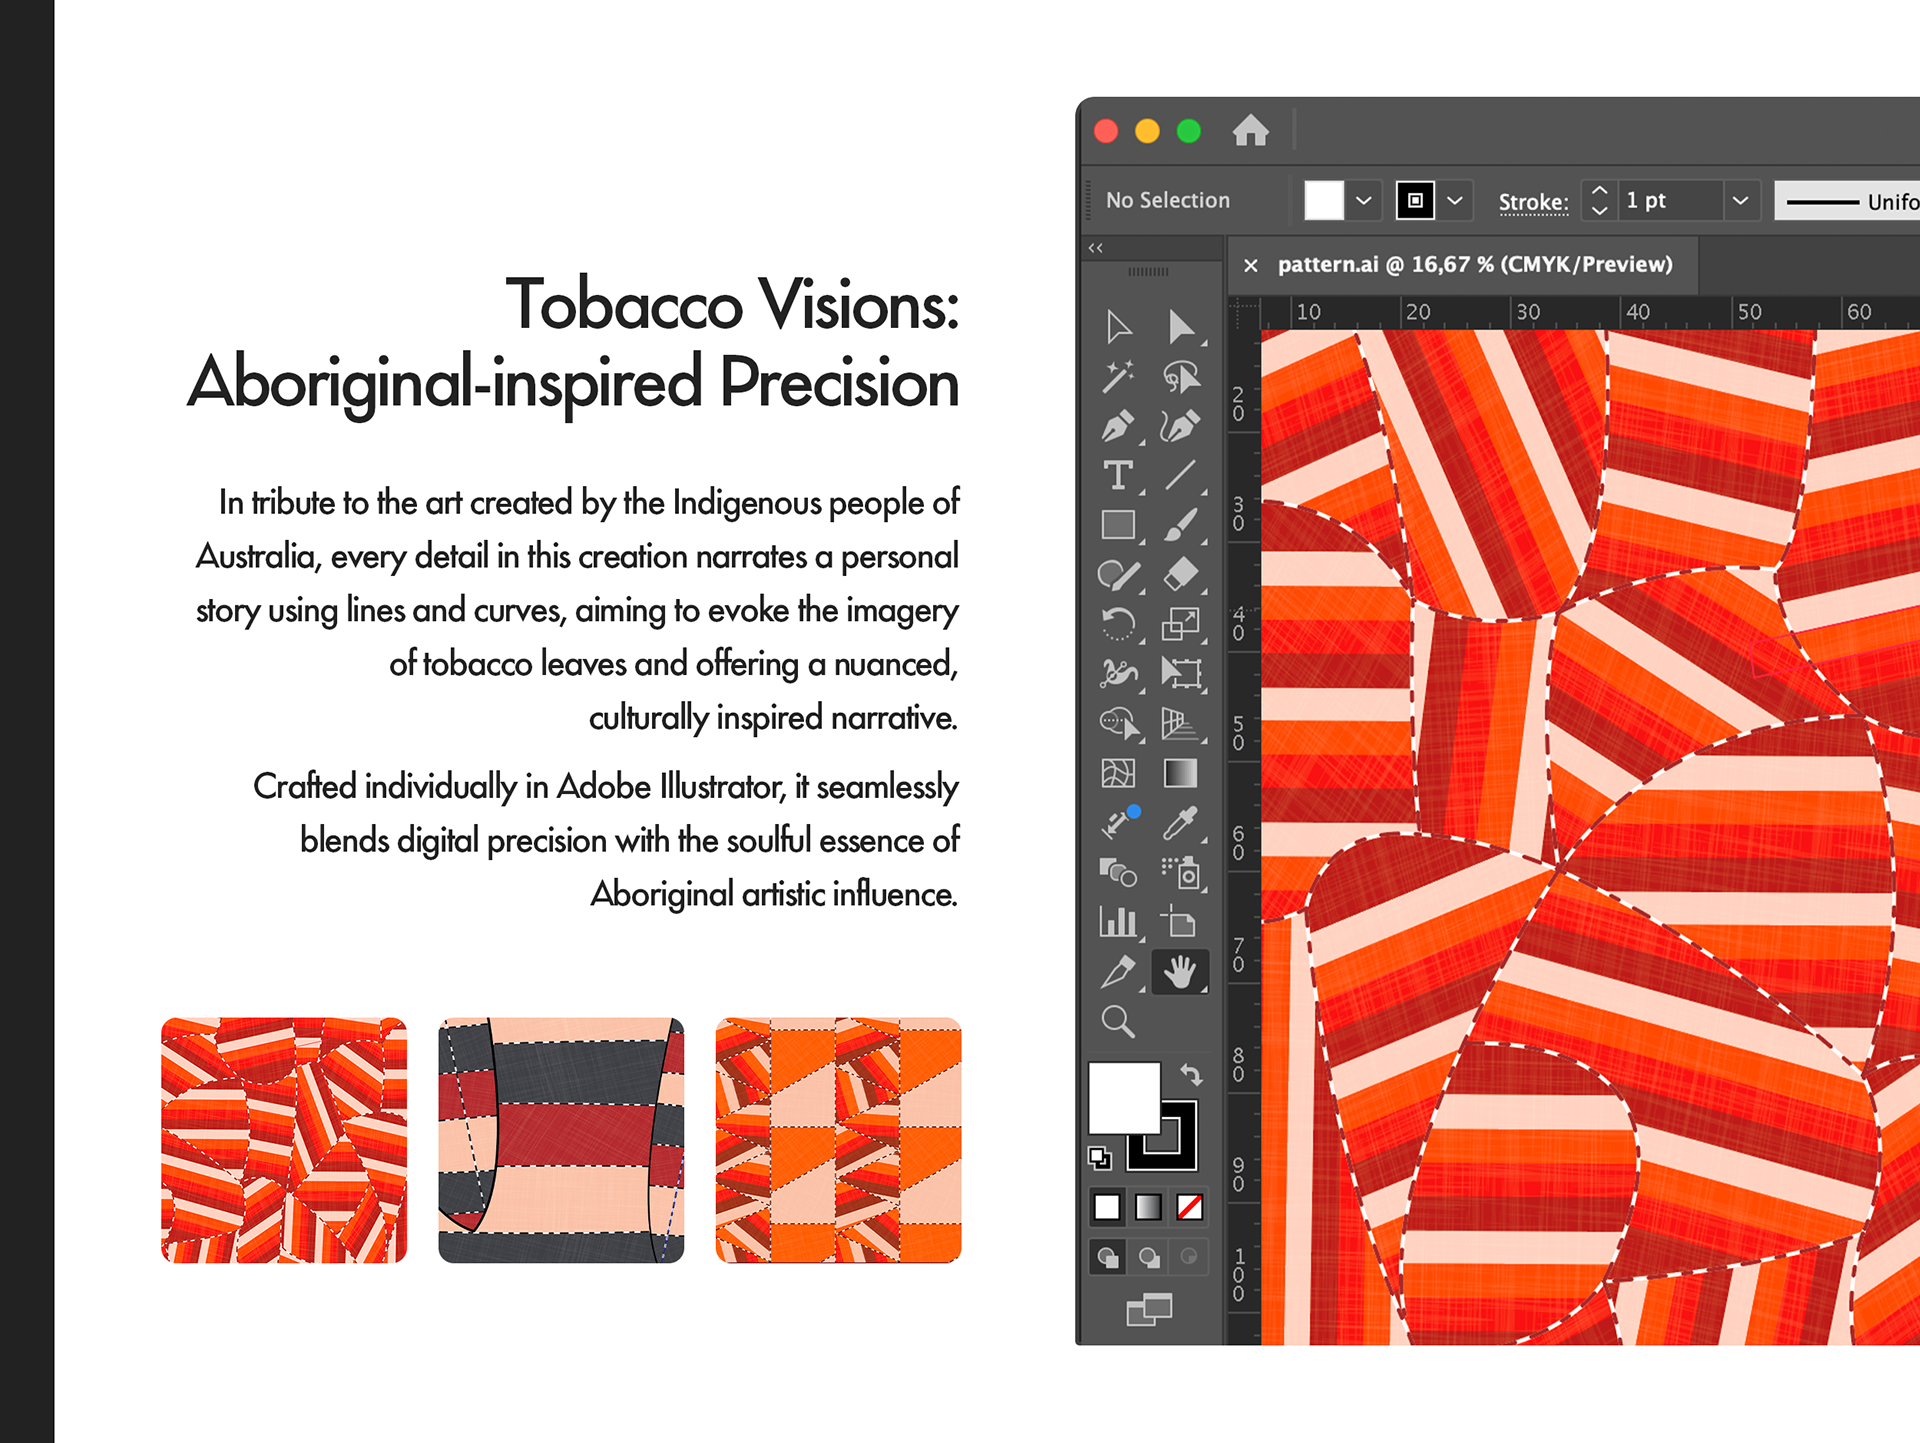Switch to Draw Behind mode
The width and height of the screenshot is (1920, 1443).
point(1149,1257)
